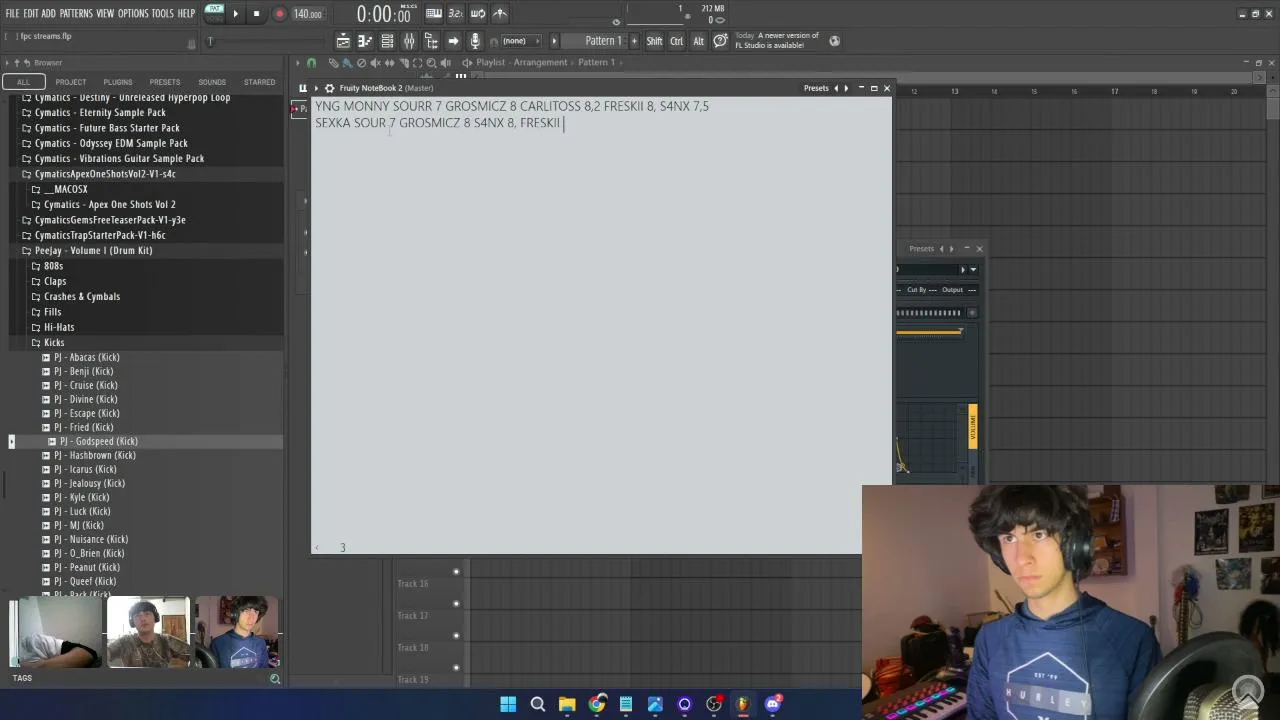This screenshot has height=720, width=1280.
Task: Toggle the PAT/SONG mode switch
Action: click(x=214, y=13)
